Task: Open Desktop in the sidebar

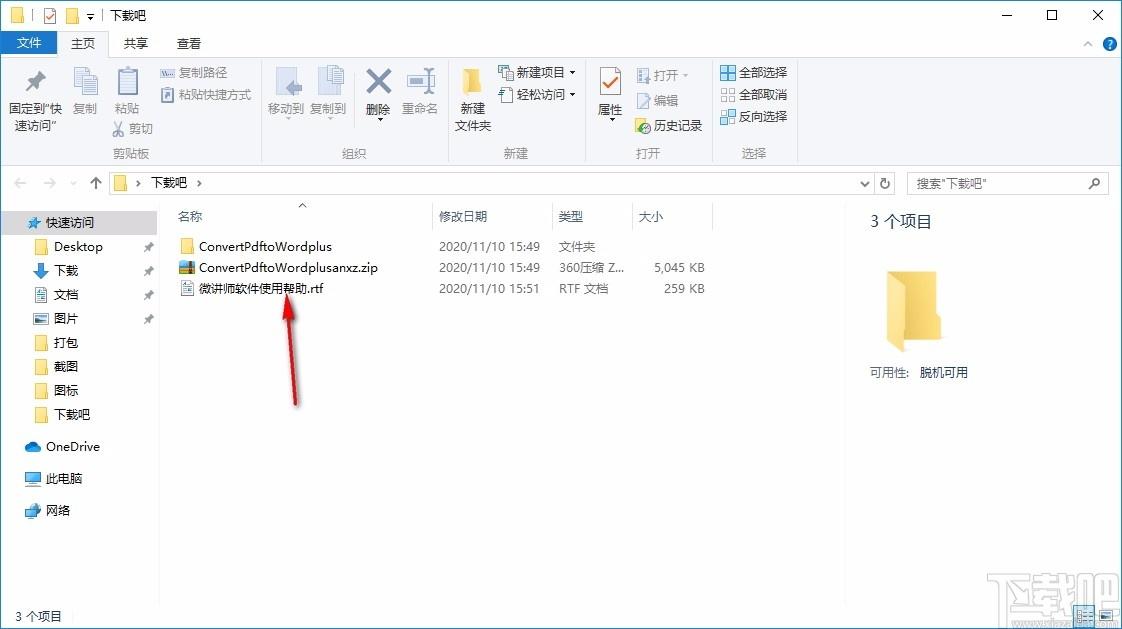Action: [79, 247]
